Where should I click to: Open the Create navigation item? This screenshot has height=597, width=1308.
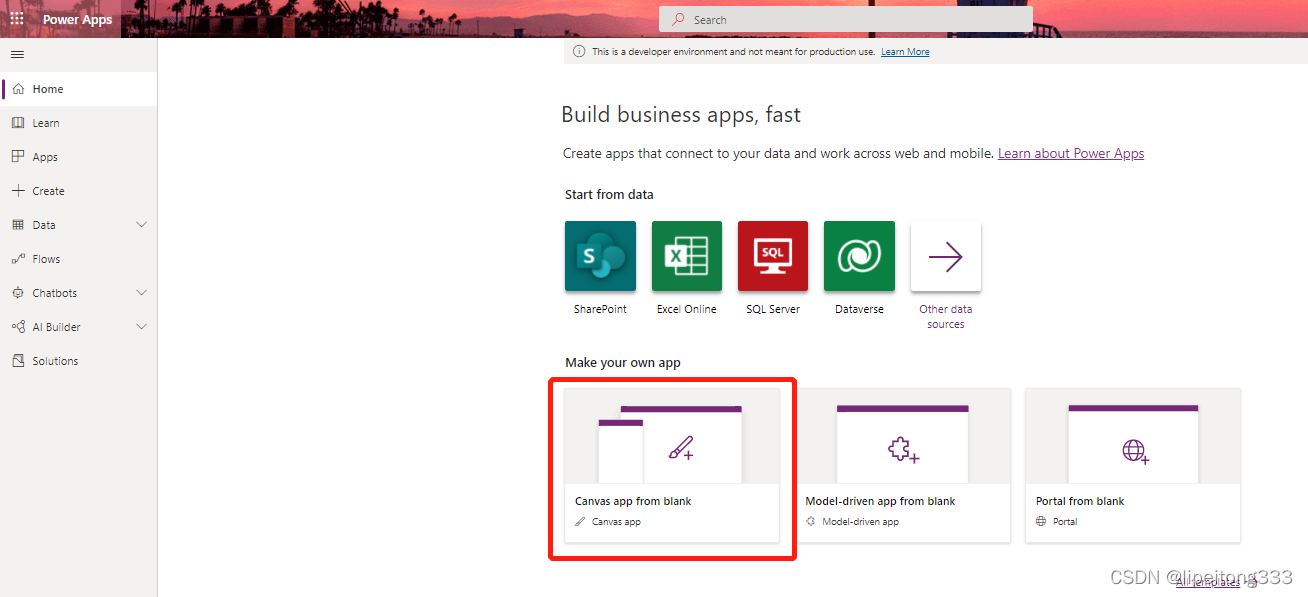point(79,191)
